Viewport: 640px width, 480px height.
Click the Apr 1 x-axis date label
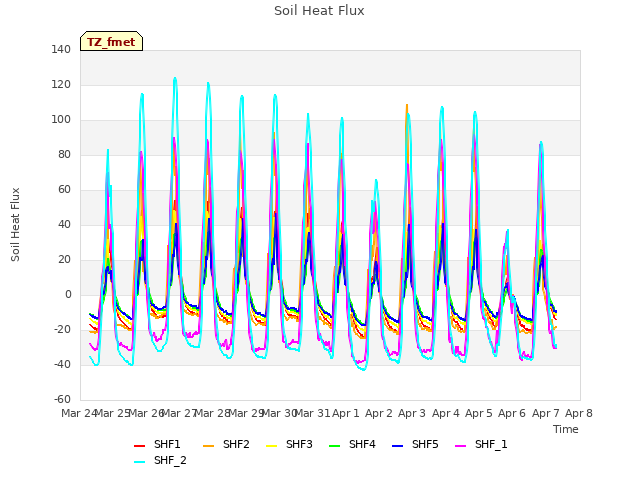point(346,413)
